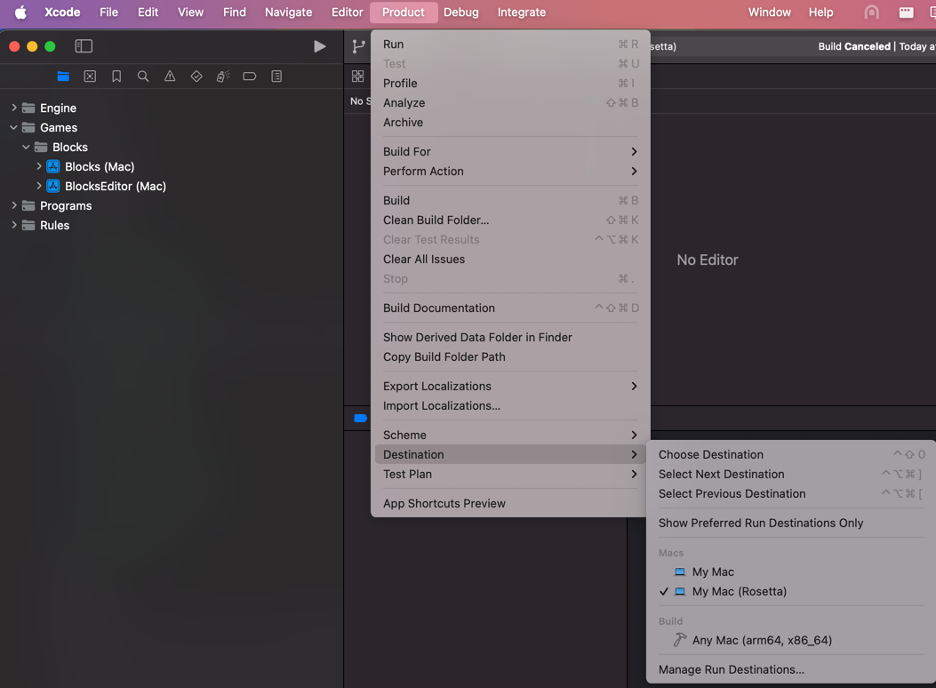Click the source control branch icon
Image resolution: width=936 pixels, height=688 pixels.
[358, 46]
